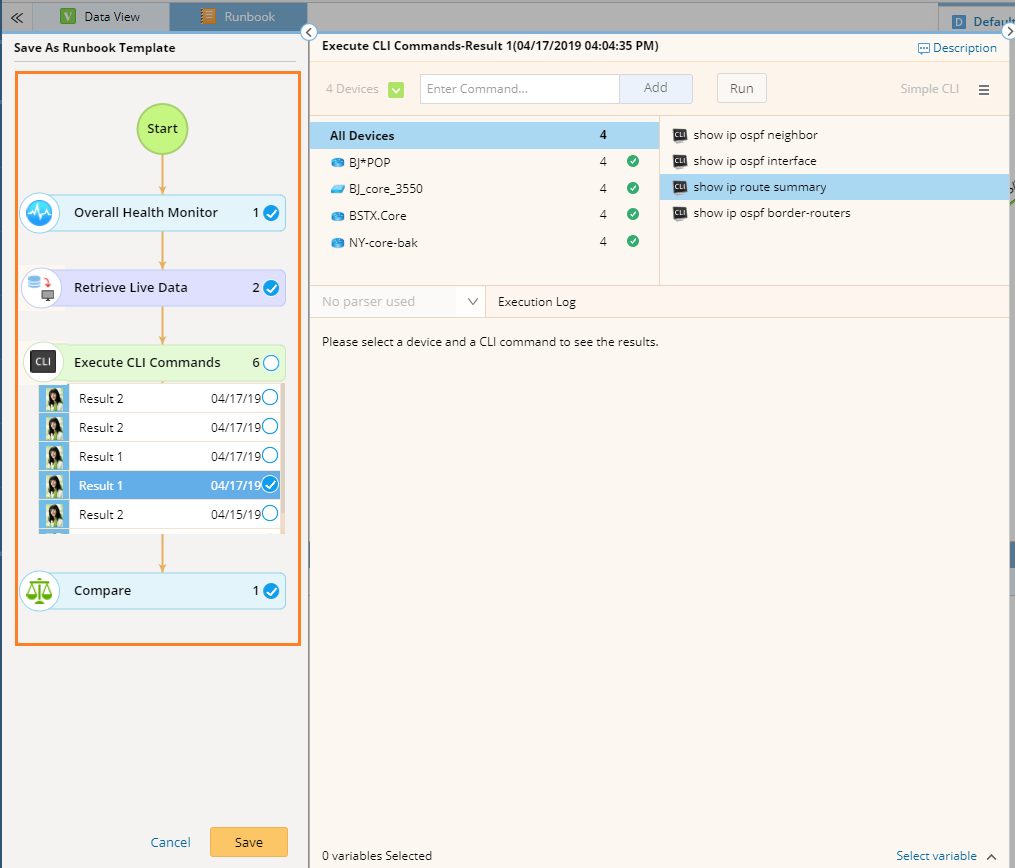Click the green status check for BJ_core_3550
The image size is (1015, 868).
click(x=633, y=188)
